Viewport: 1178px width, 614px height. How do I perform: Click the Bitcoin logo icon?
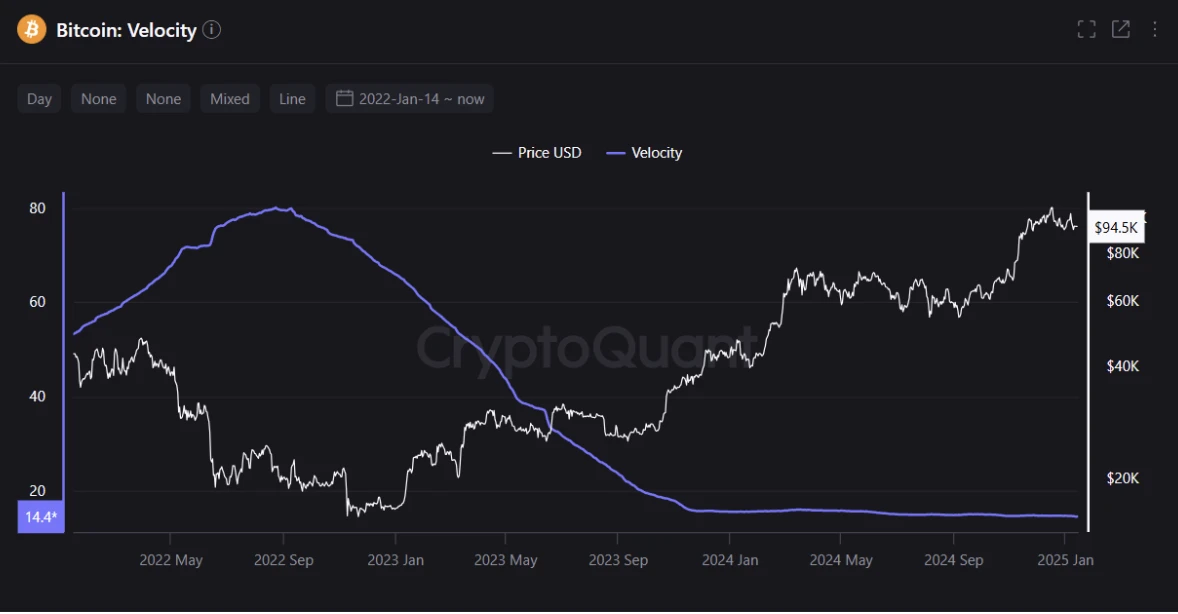(x=32, y=30)
